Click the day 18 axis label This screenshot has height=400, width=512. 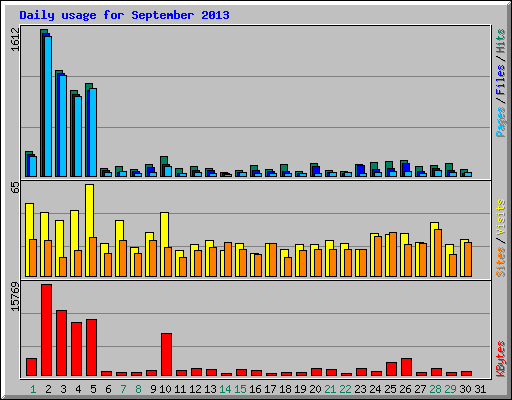[x=285, y=389]
